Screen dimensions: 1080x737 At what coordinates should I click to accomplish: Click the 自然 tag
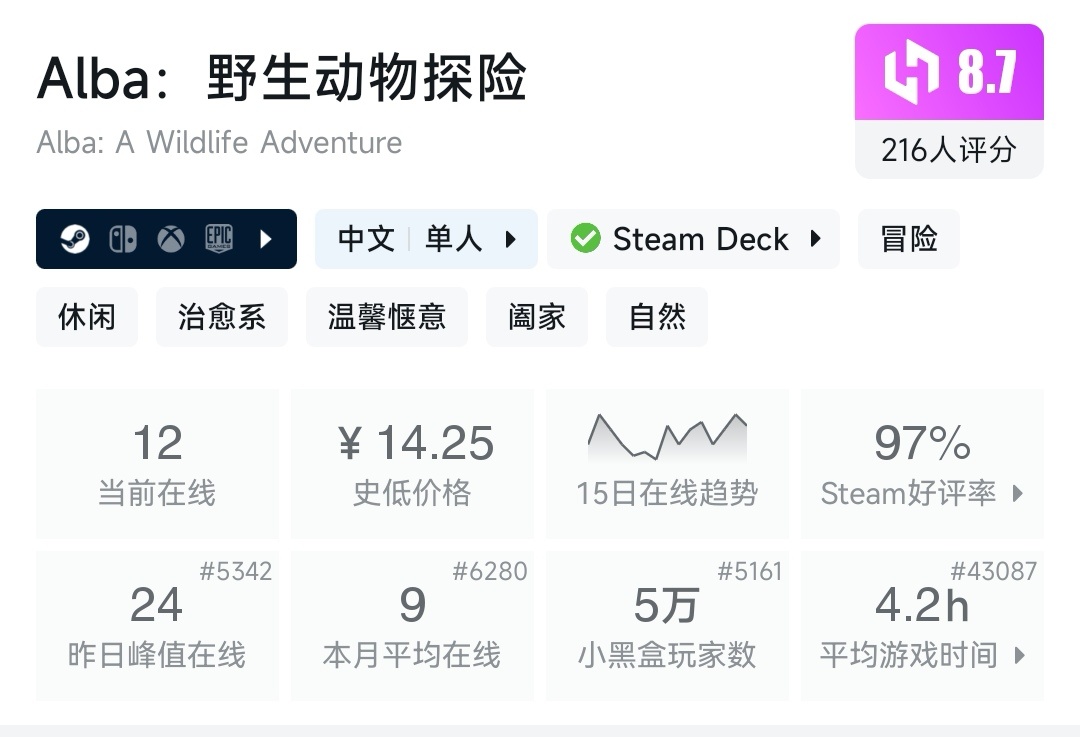656,316
